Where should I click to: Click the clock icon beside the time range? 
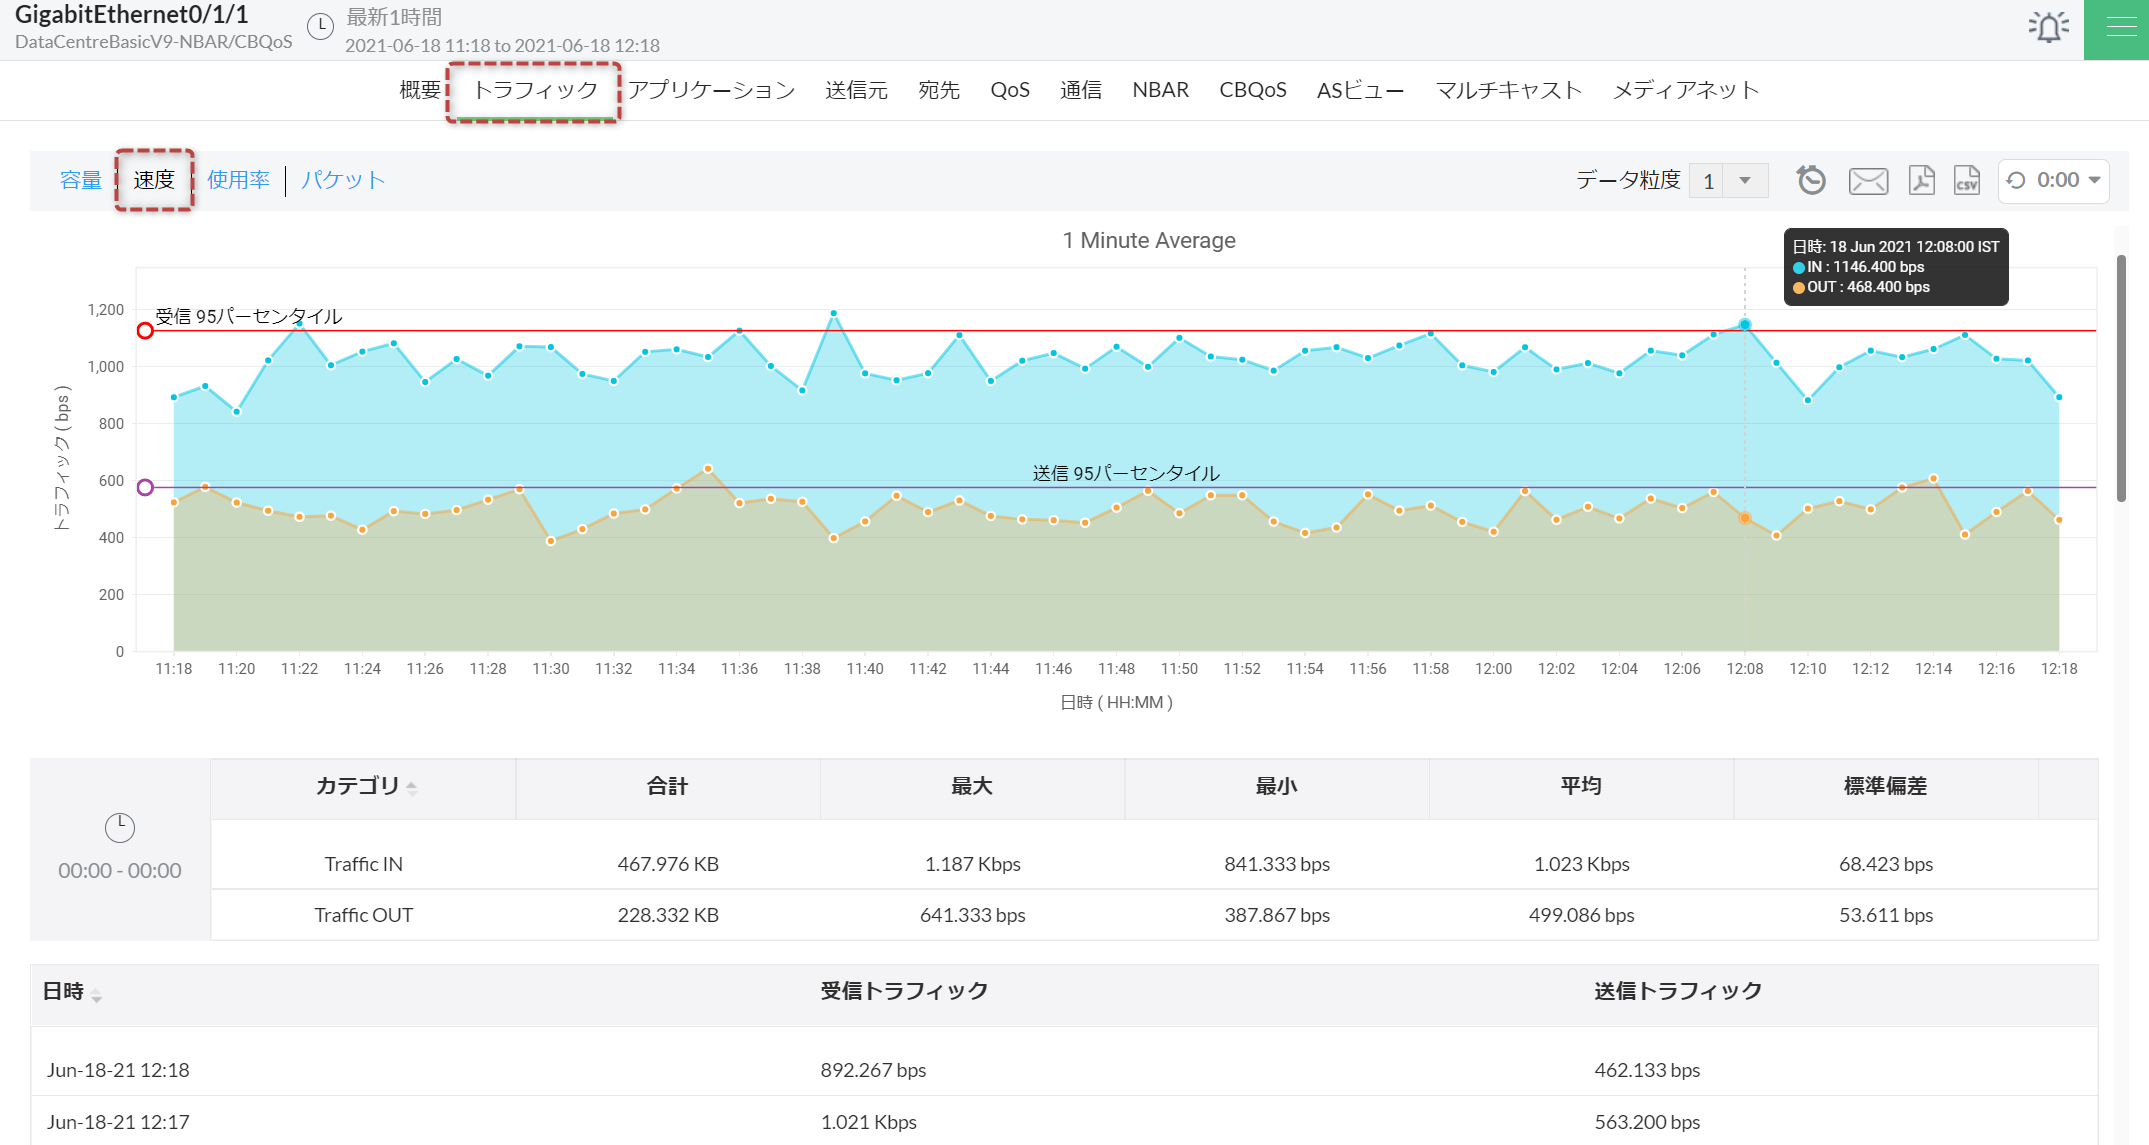pyautogui.click(x=320, y=27)
